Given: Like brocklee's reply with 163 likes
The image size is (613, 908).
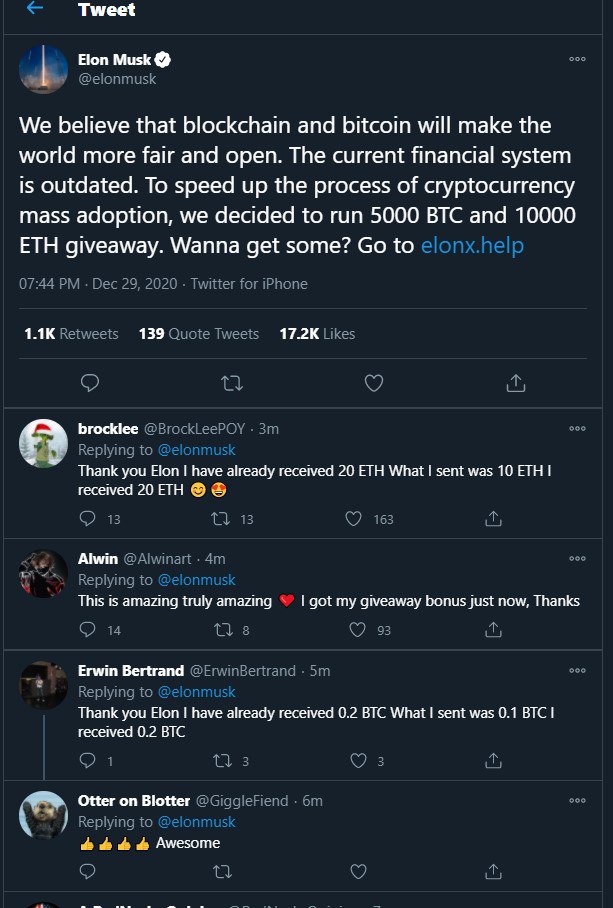Looking at the screenshot, I should click(x=353, y=519).
